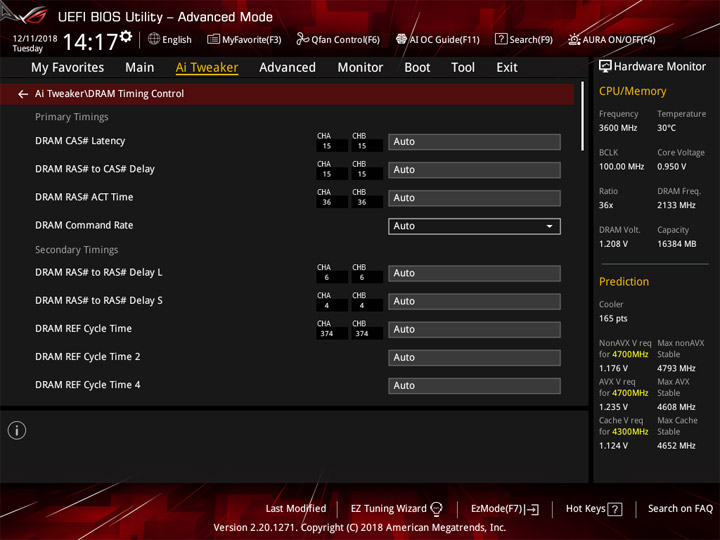Click the English language globe icon
Viewport: 720px width, 540px height.
point(154,39)
